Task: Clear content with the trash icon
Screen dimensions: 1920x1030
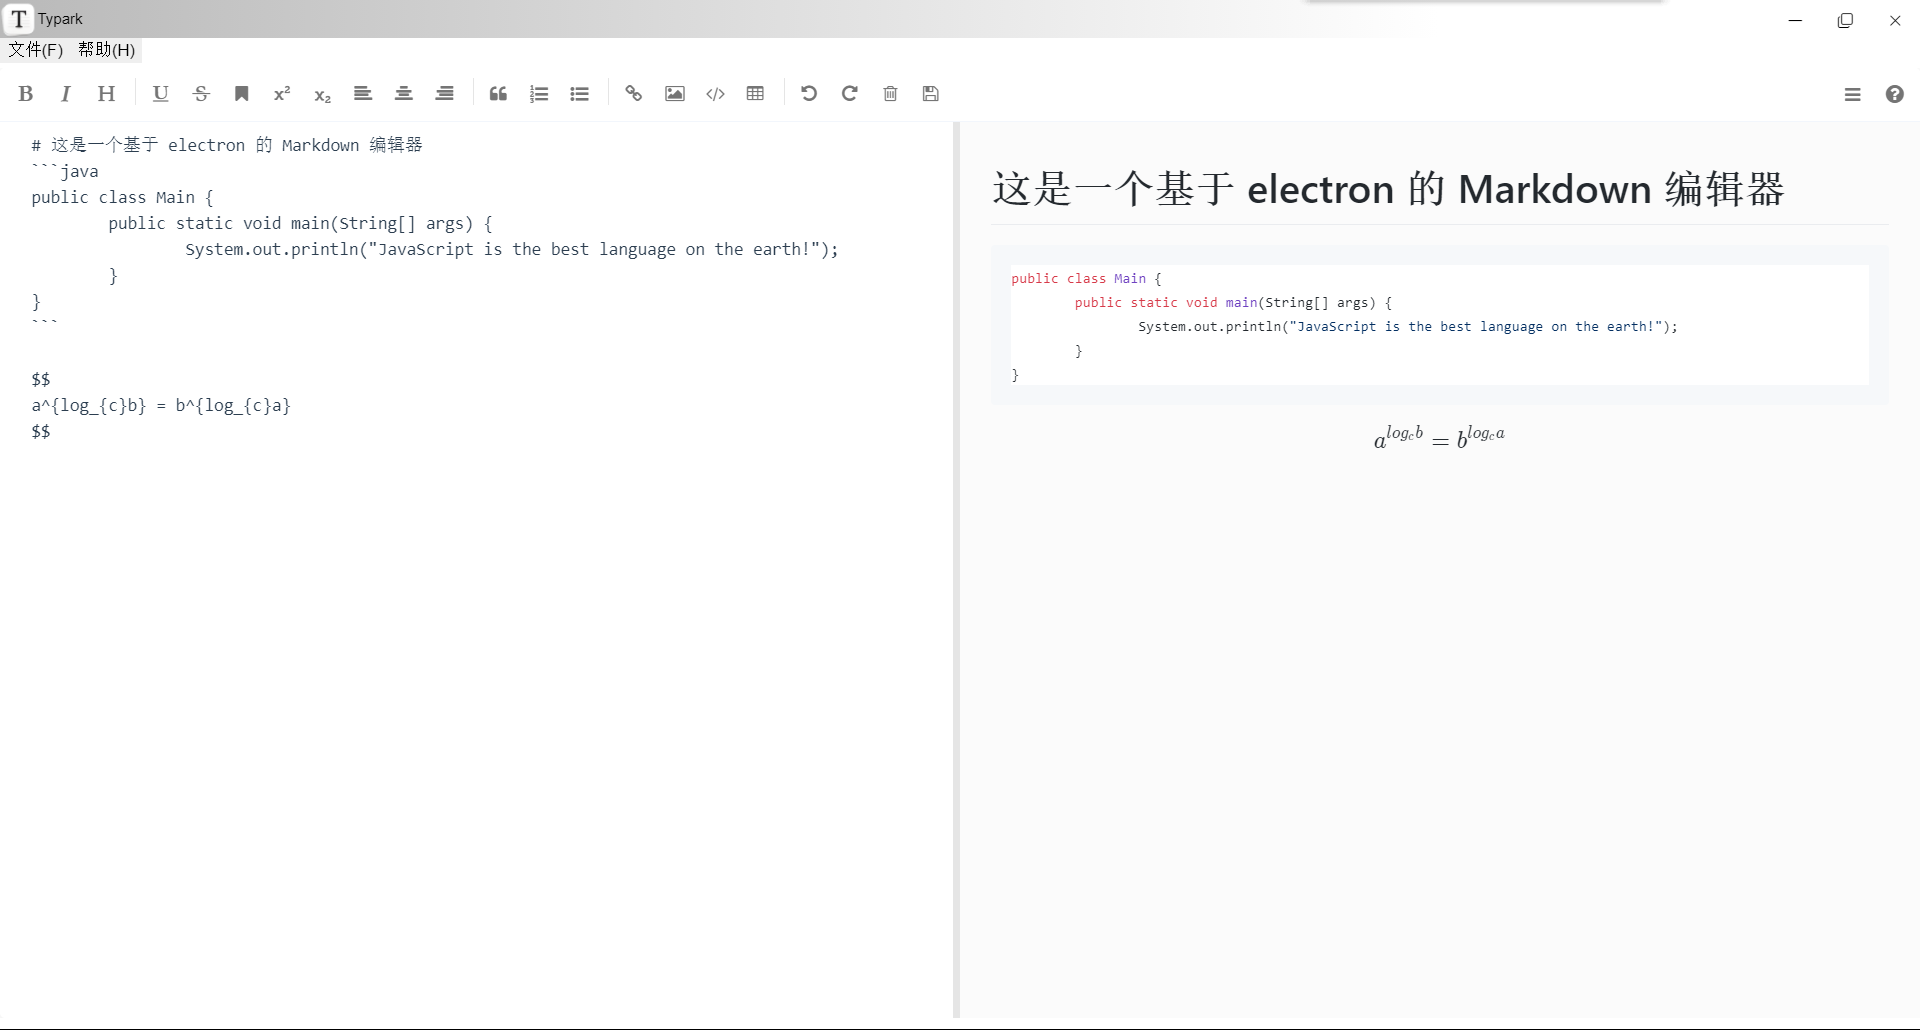Action: tap(890, 94)
